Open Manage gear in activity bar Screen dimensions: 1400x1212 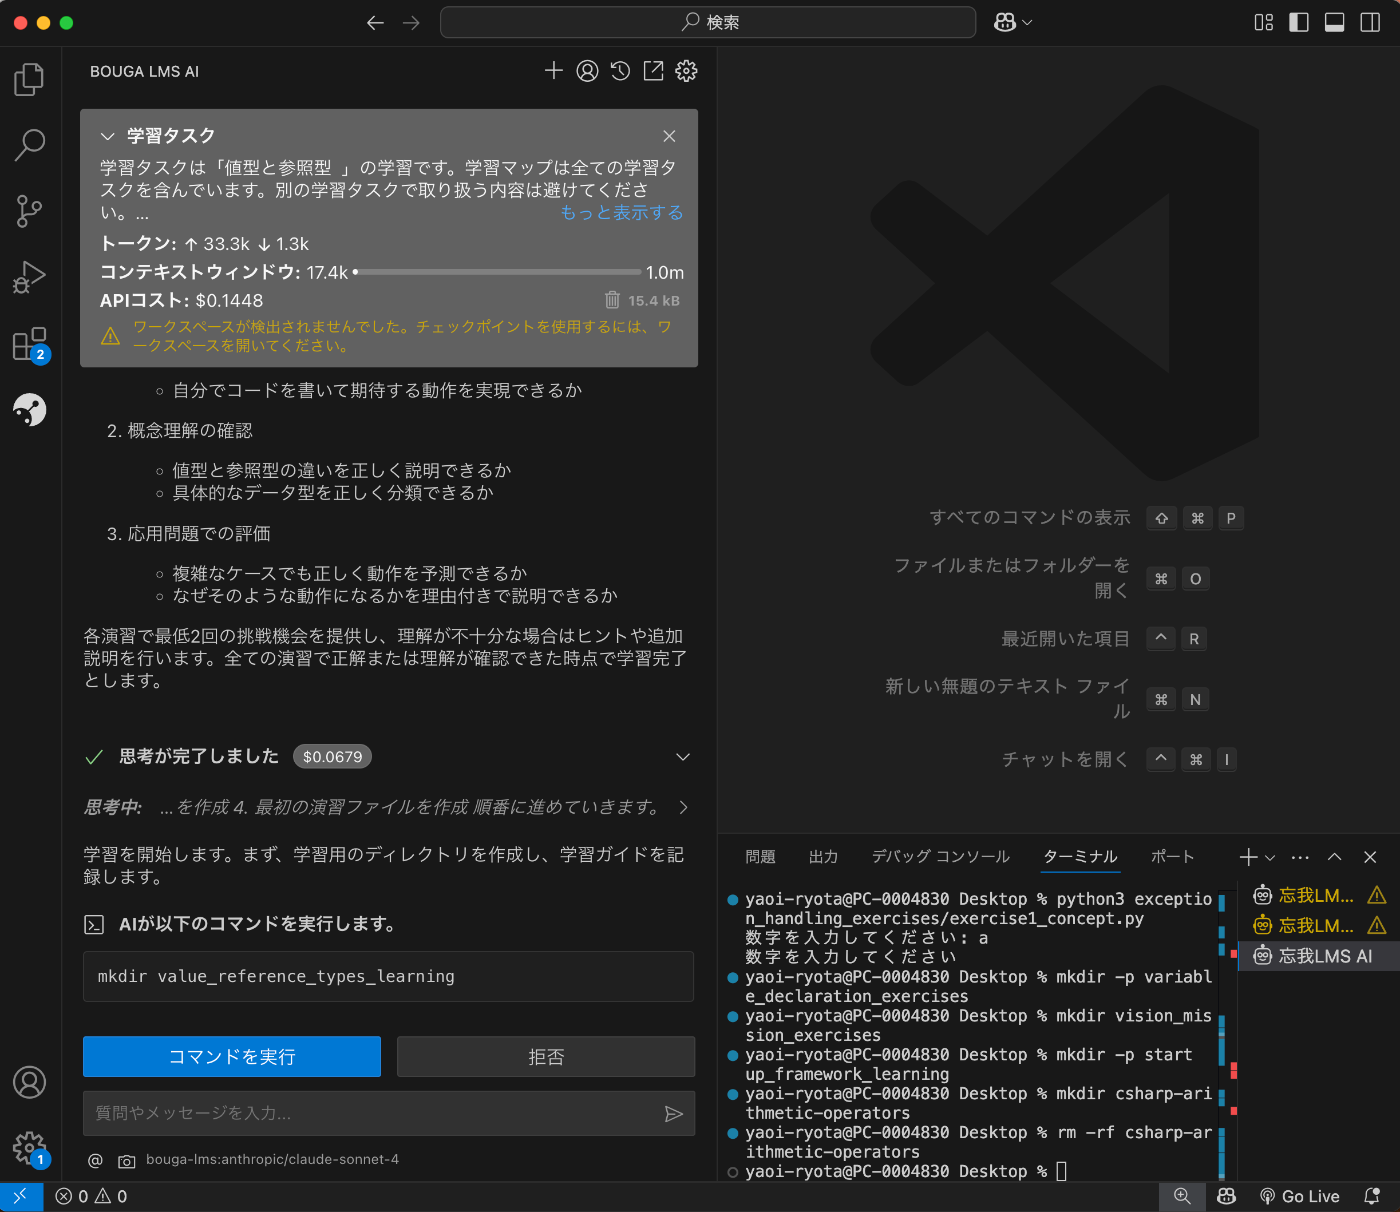(30, 1148)
